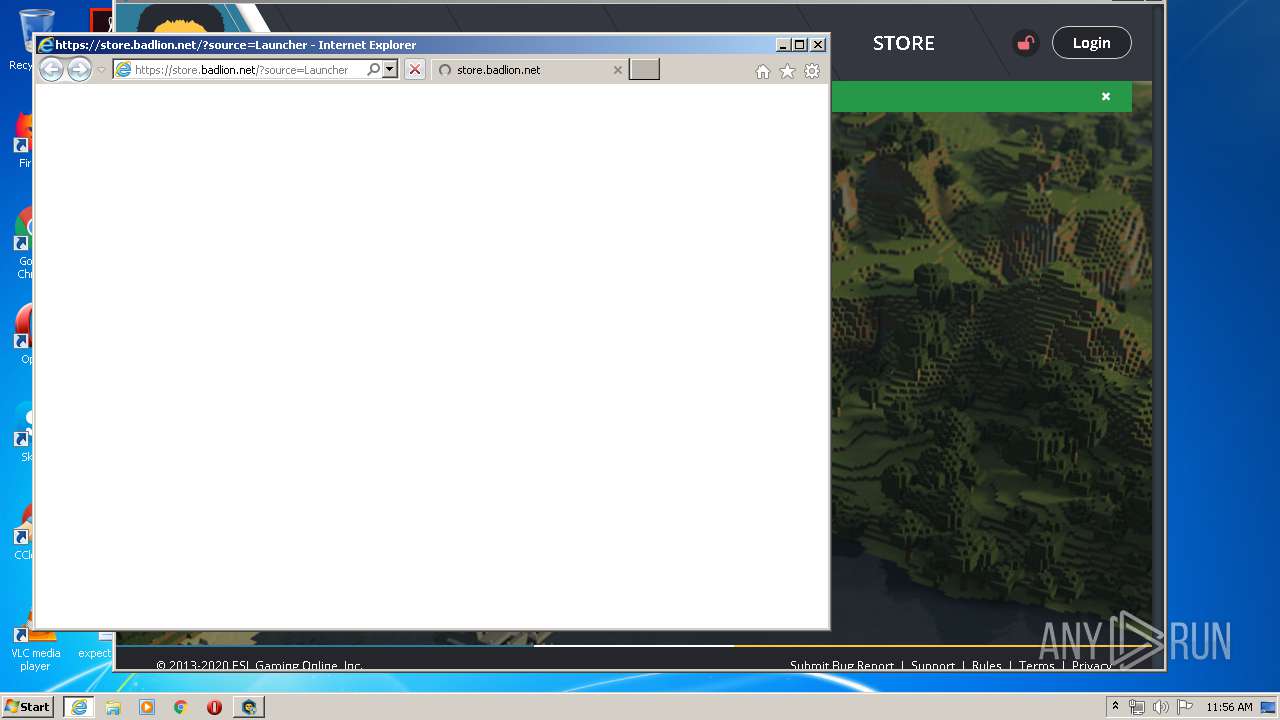Open the Terms link in footer

coord(1037,666)
